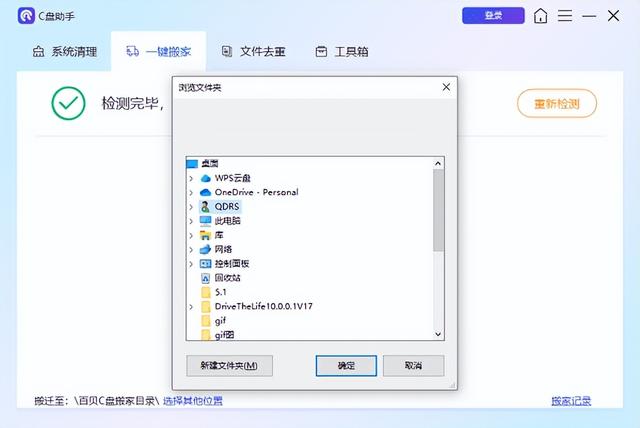Select the 库 entry text
Image resolution: width=640 pixels, height=428 pixels.
[219, 235]
